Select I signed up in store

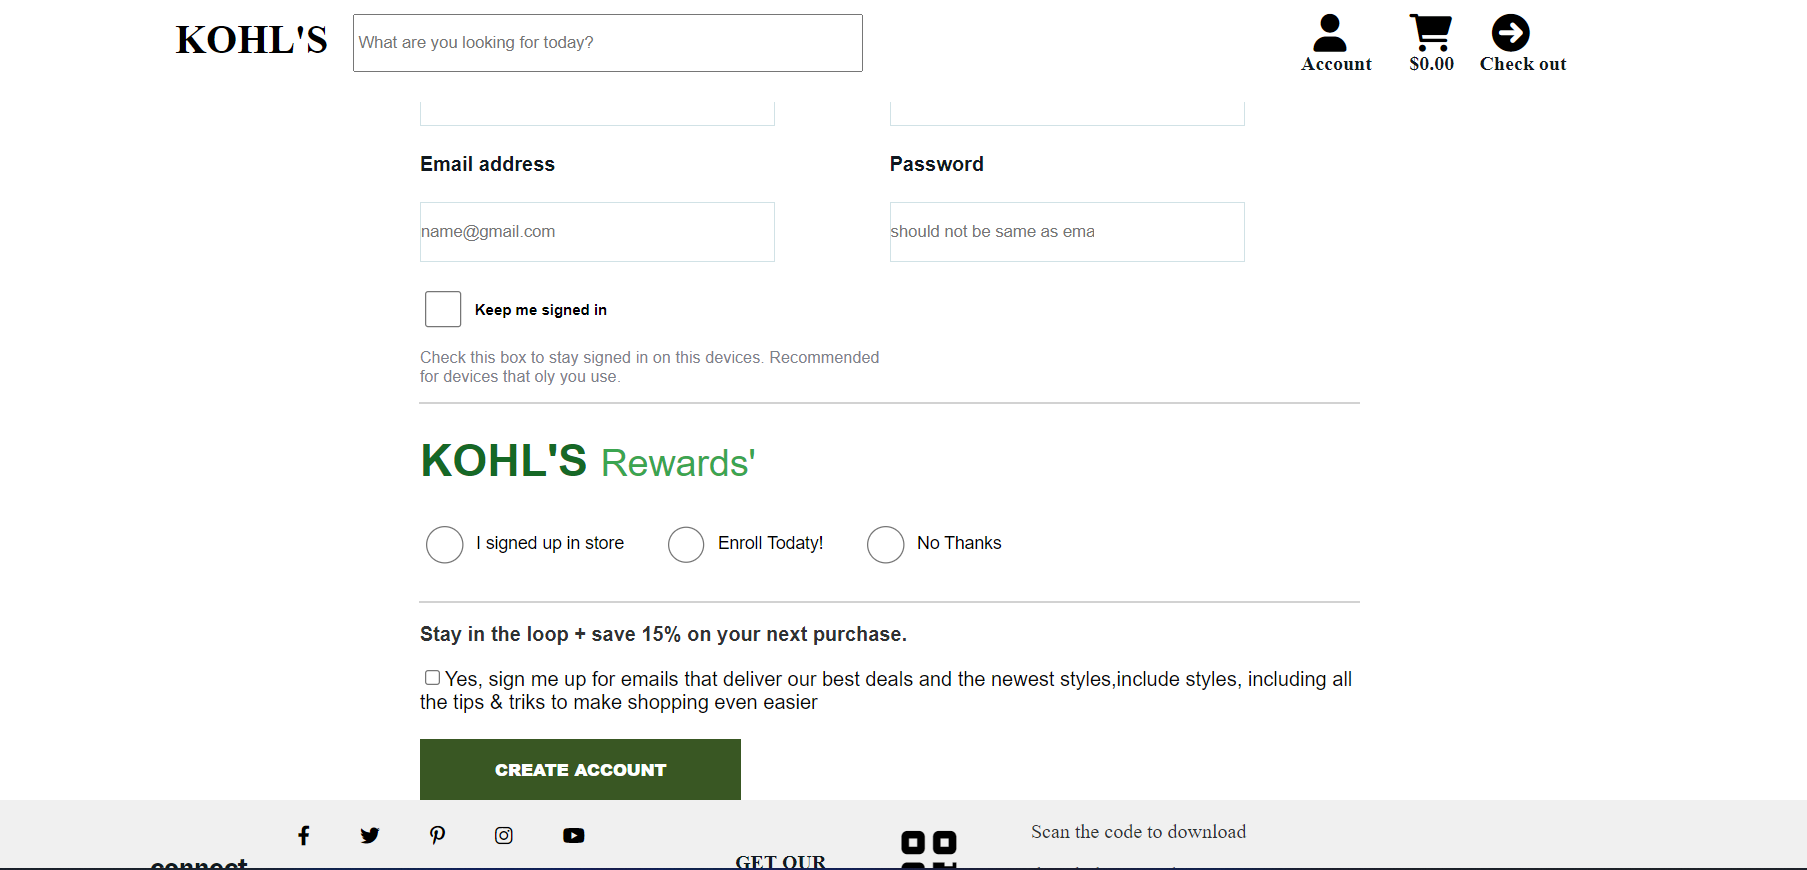444,544
